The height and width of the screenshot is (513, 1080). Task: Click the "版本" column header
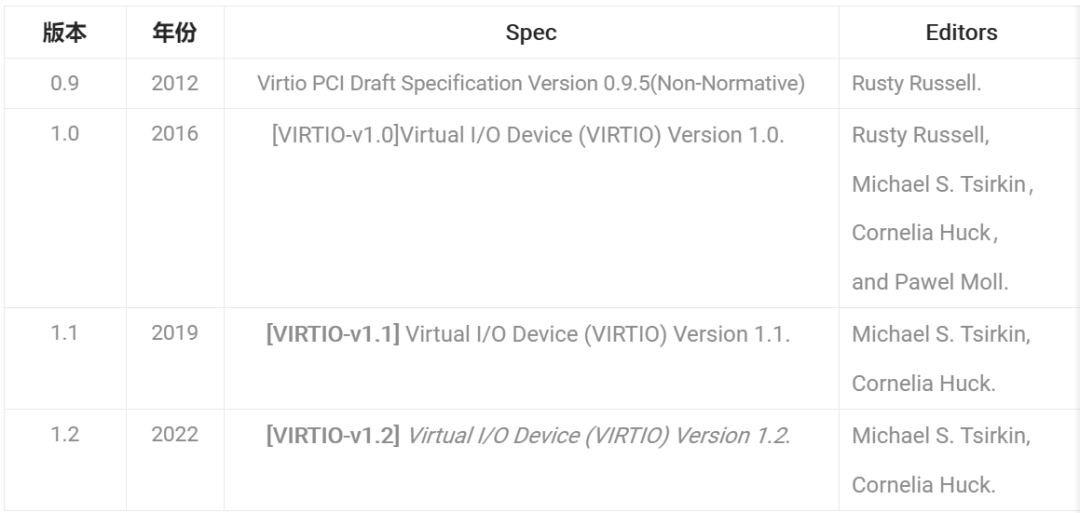click(x=64, y=33)
